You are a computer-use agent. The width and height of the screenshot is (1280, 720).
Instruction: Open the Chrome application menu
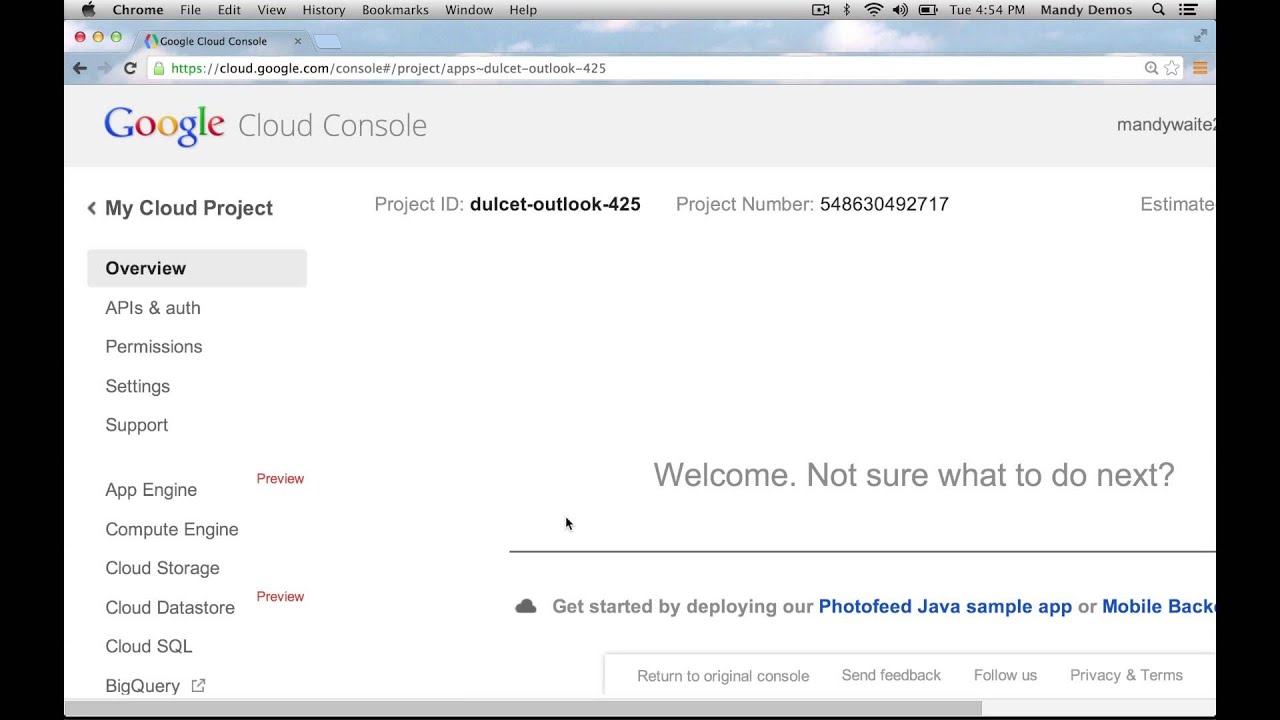pyautogui.click(x=138, y=10)
